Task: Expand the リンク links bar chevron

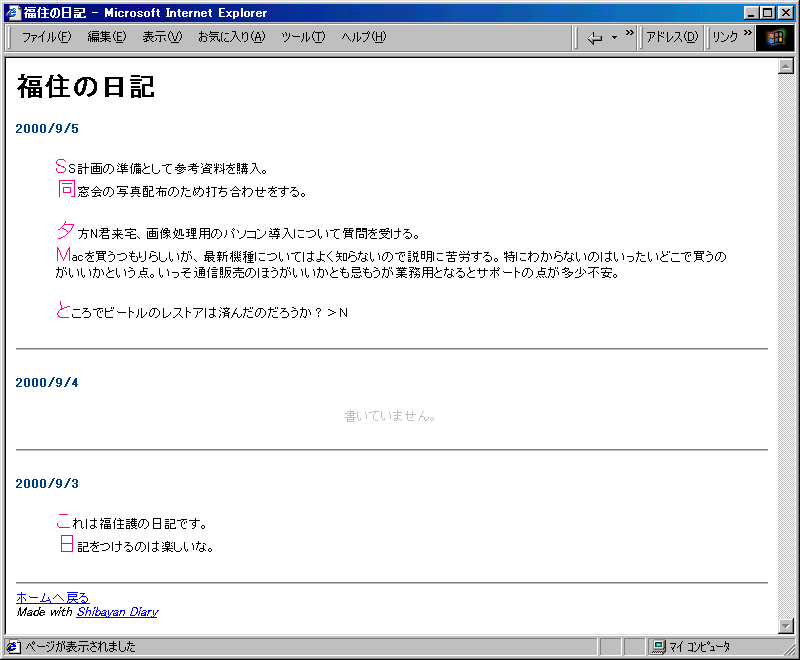Action: tap(747, 33)
